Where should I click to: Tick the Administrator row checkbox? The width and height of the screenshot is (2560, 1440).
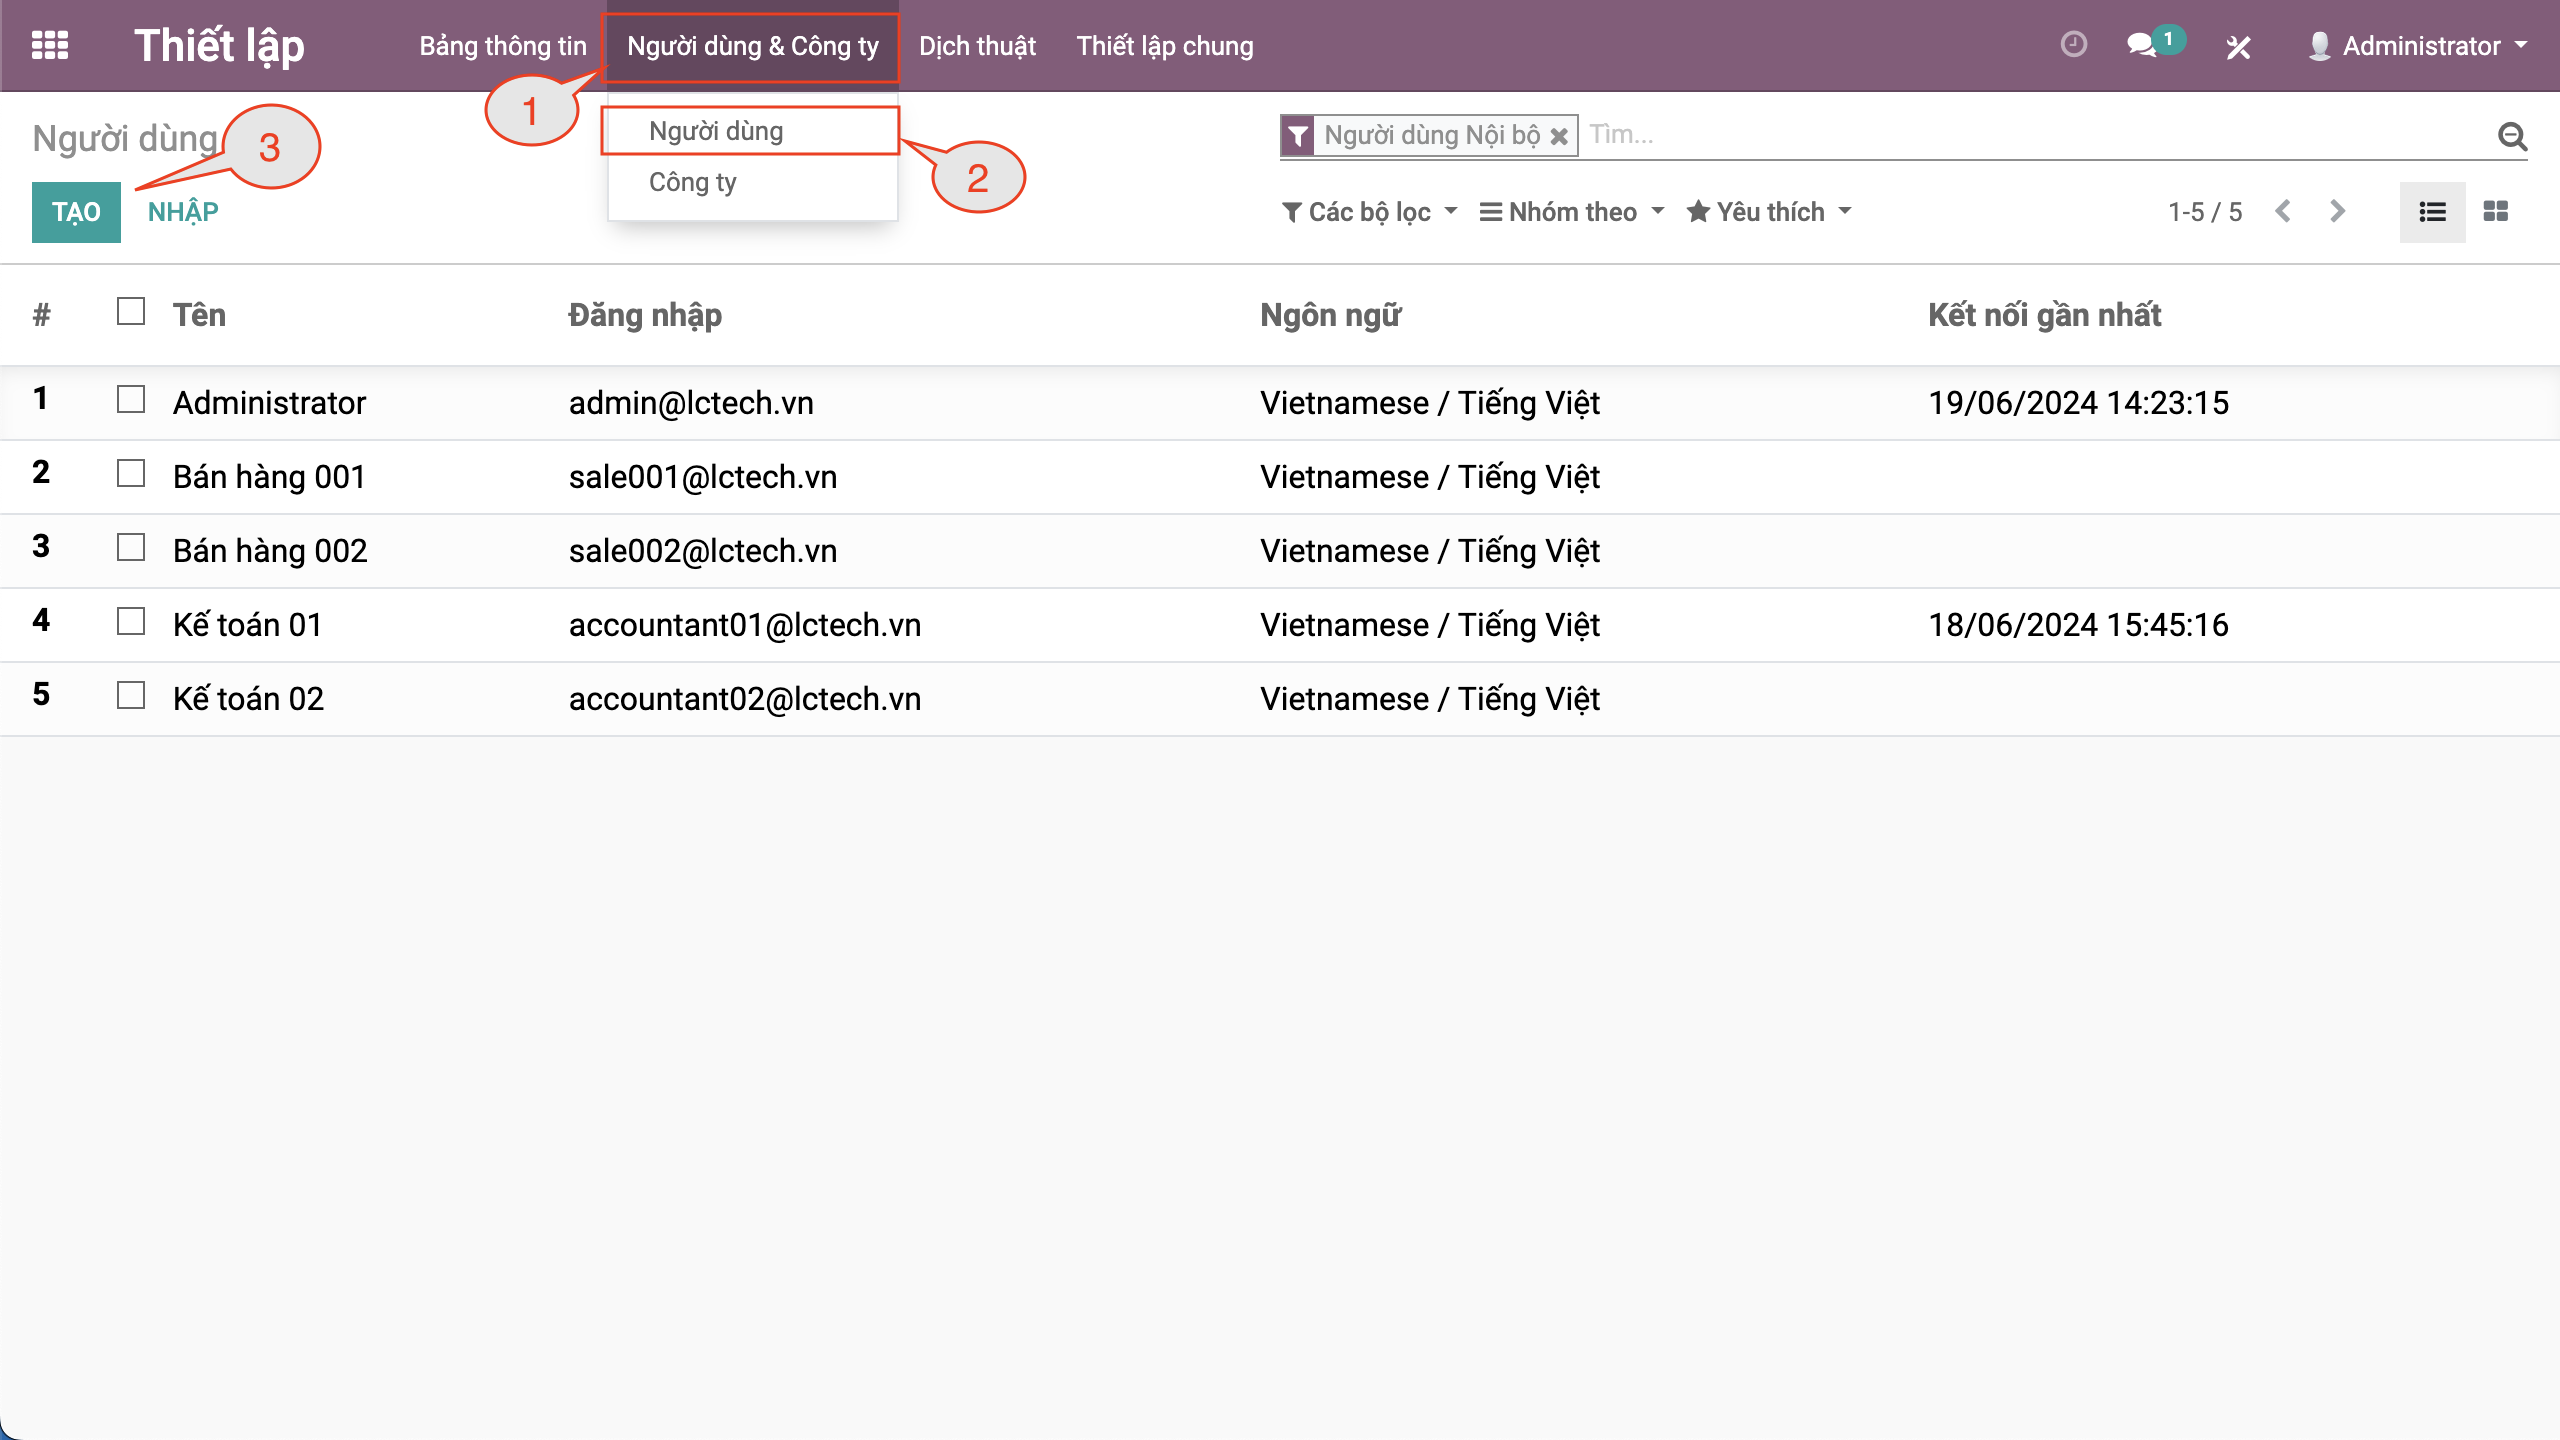coord(131,400)
